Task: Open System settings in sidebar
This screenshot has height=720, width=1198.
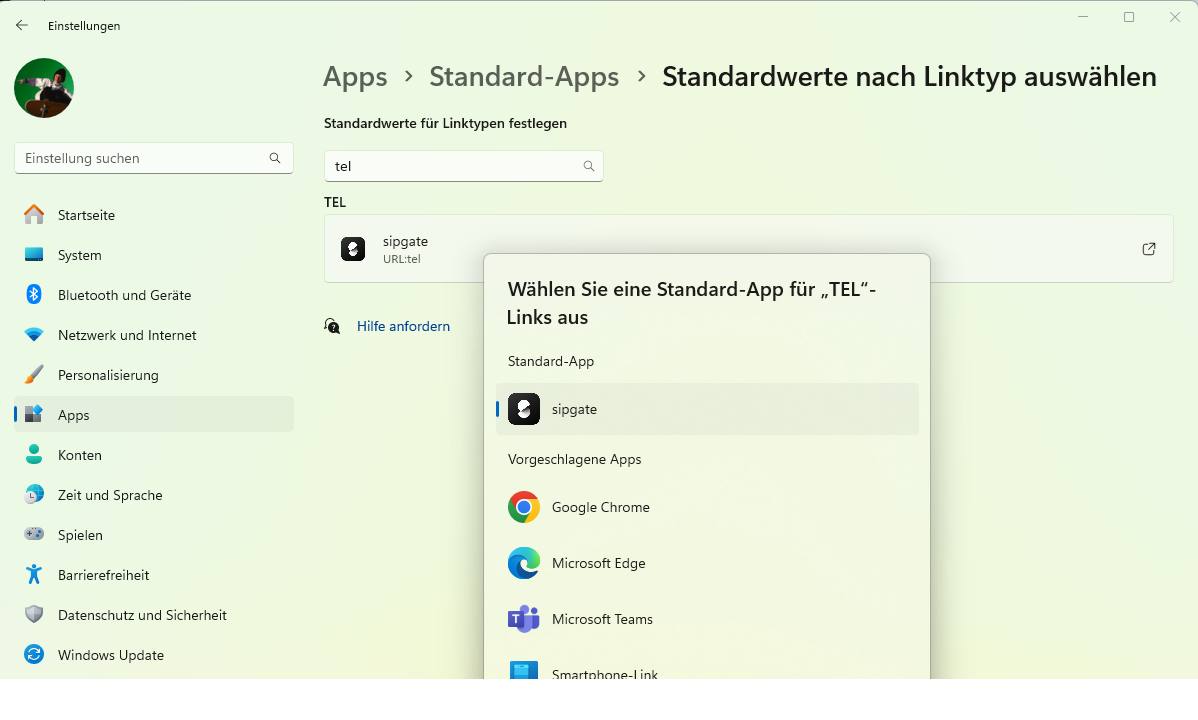Action: 154,255
